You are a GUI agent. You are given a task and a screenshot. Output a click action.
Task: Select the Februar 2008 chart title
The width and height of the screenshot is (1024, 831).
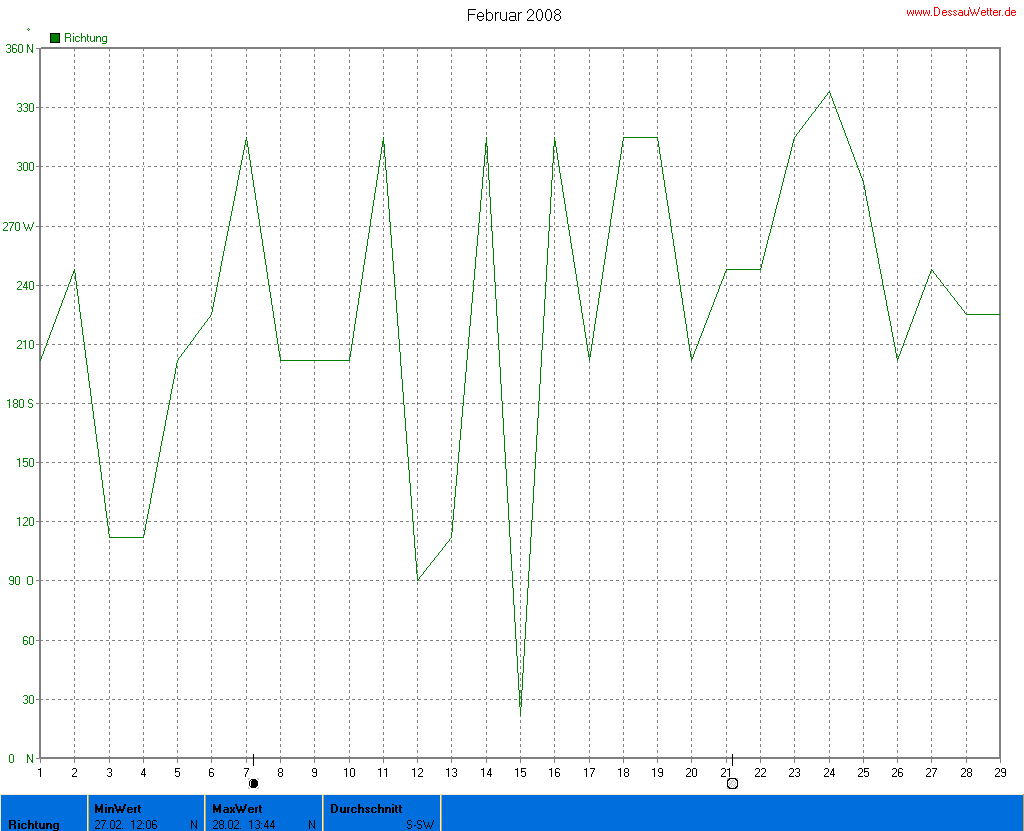[x=514, y=15]
